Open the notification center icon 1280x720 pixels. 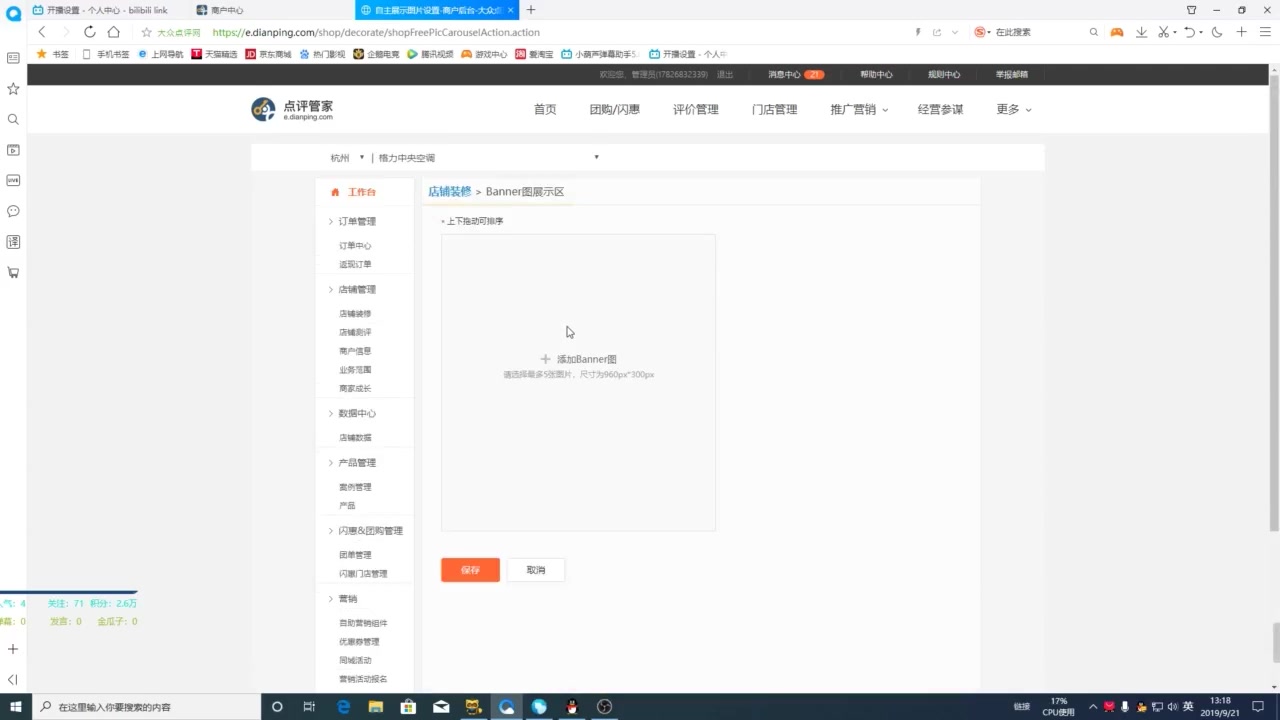[1259, 707]
